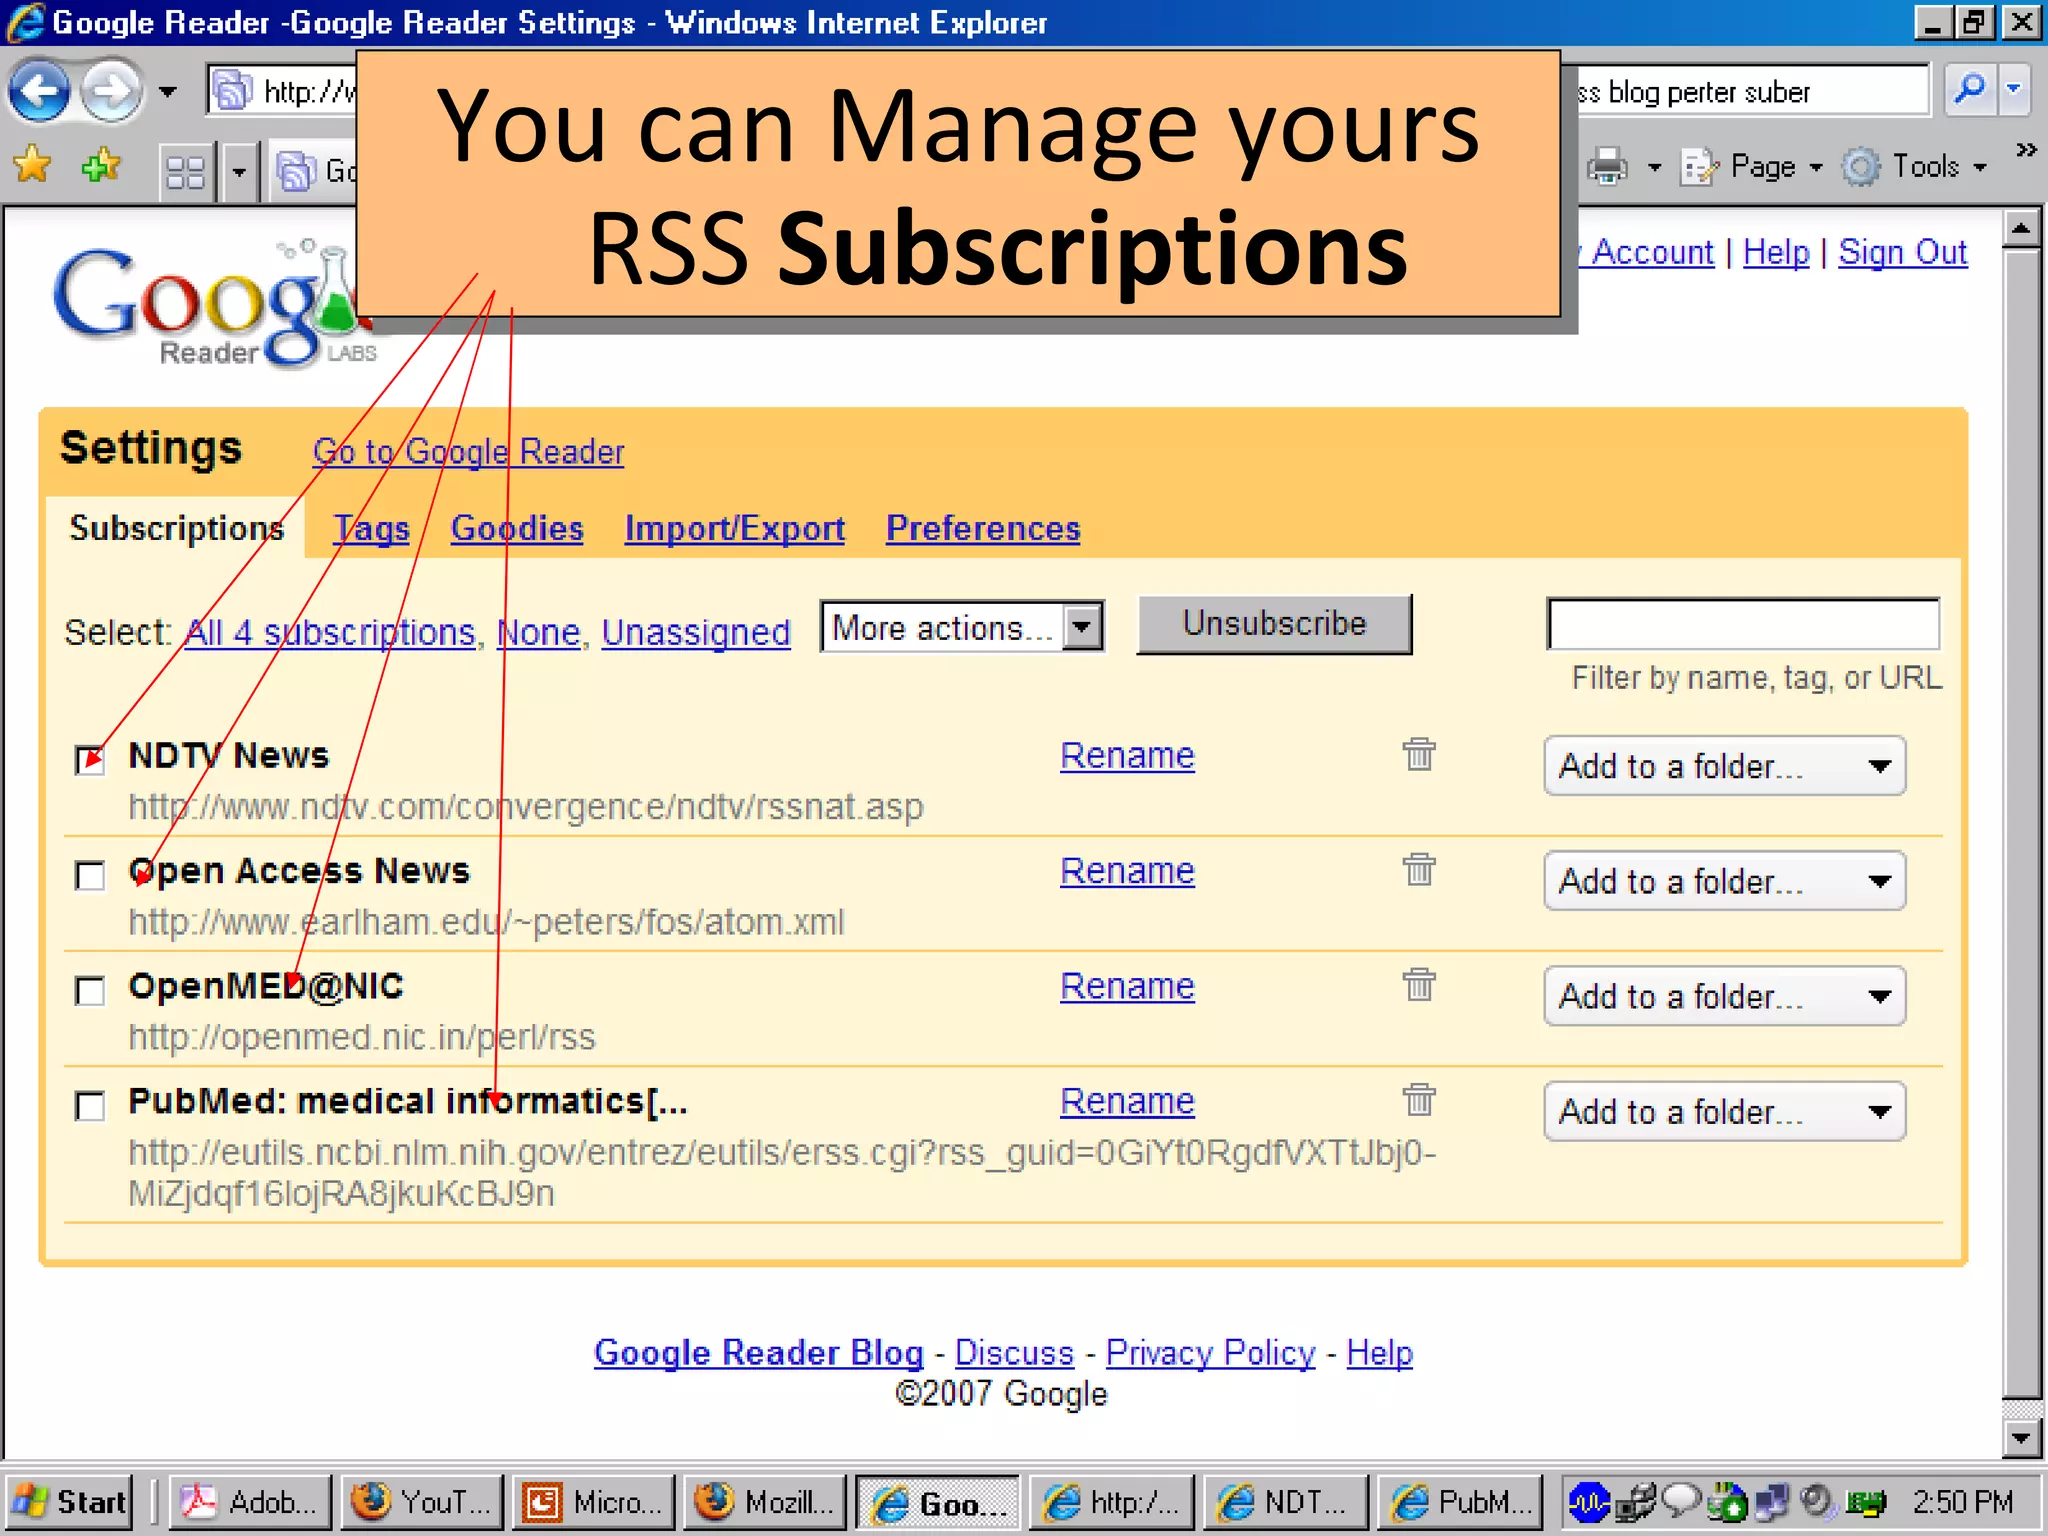
Task: Toggle the PubMed medical informatics checkbox
Action: (x=90, y=1106)
